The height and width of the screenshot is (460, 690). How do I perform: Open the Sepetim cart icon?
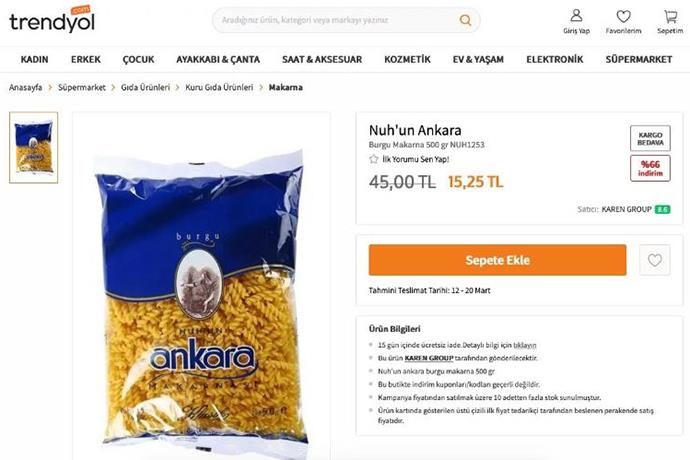click(x=670, y=16)
